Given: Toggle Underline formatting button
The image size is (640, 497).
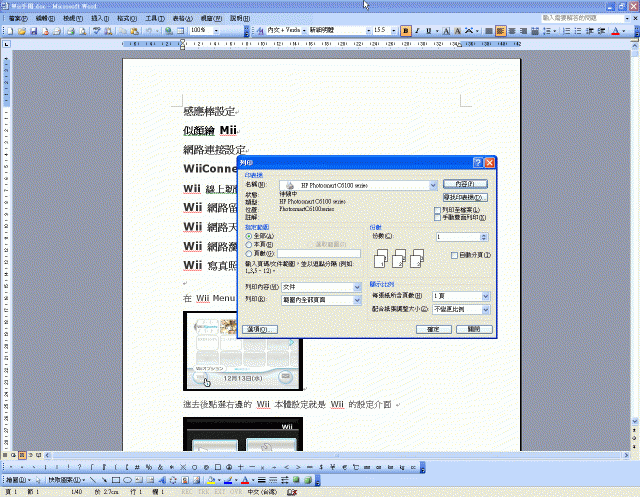Looking at the screenshot, I should (428, 31).
